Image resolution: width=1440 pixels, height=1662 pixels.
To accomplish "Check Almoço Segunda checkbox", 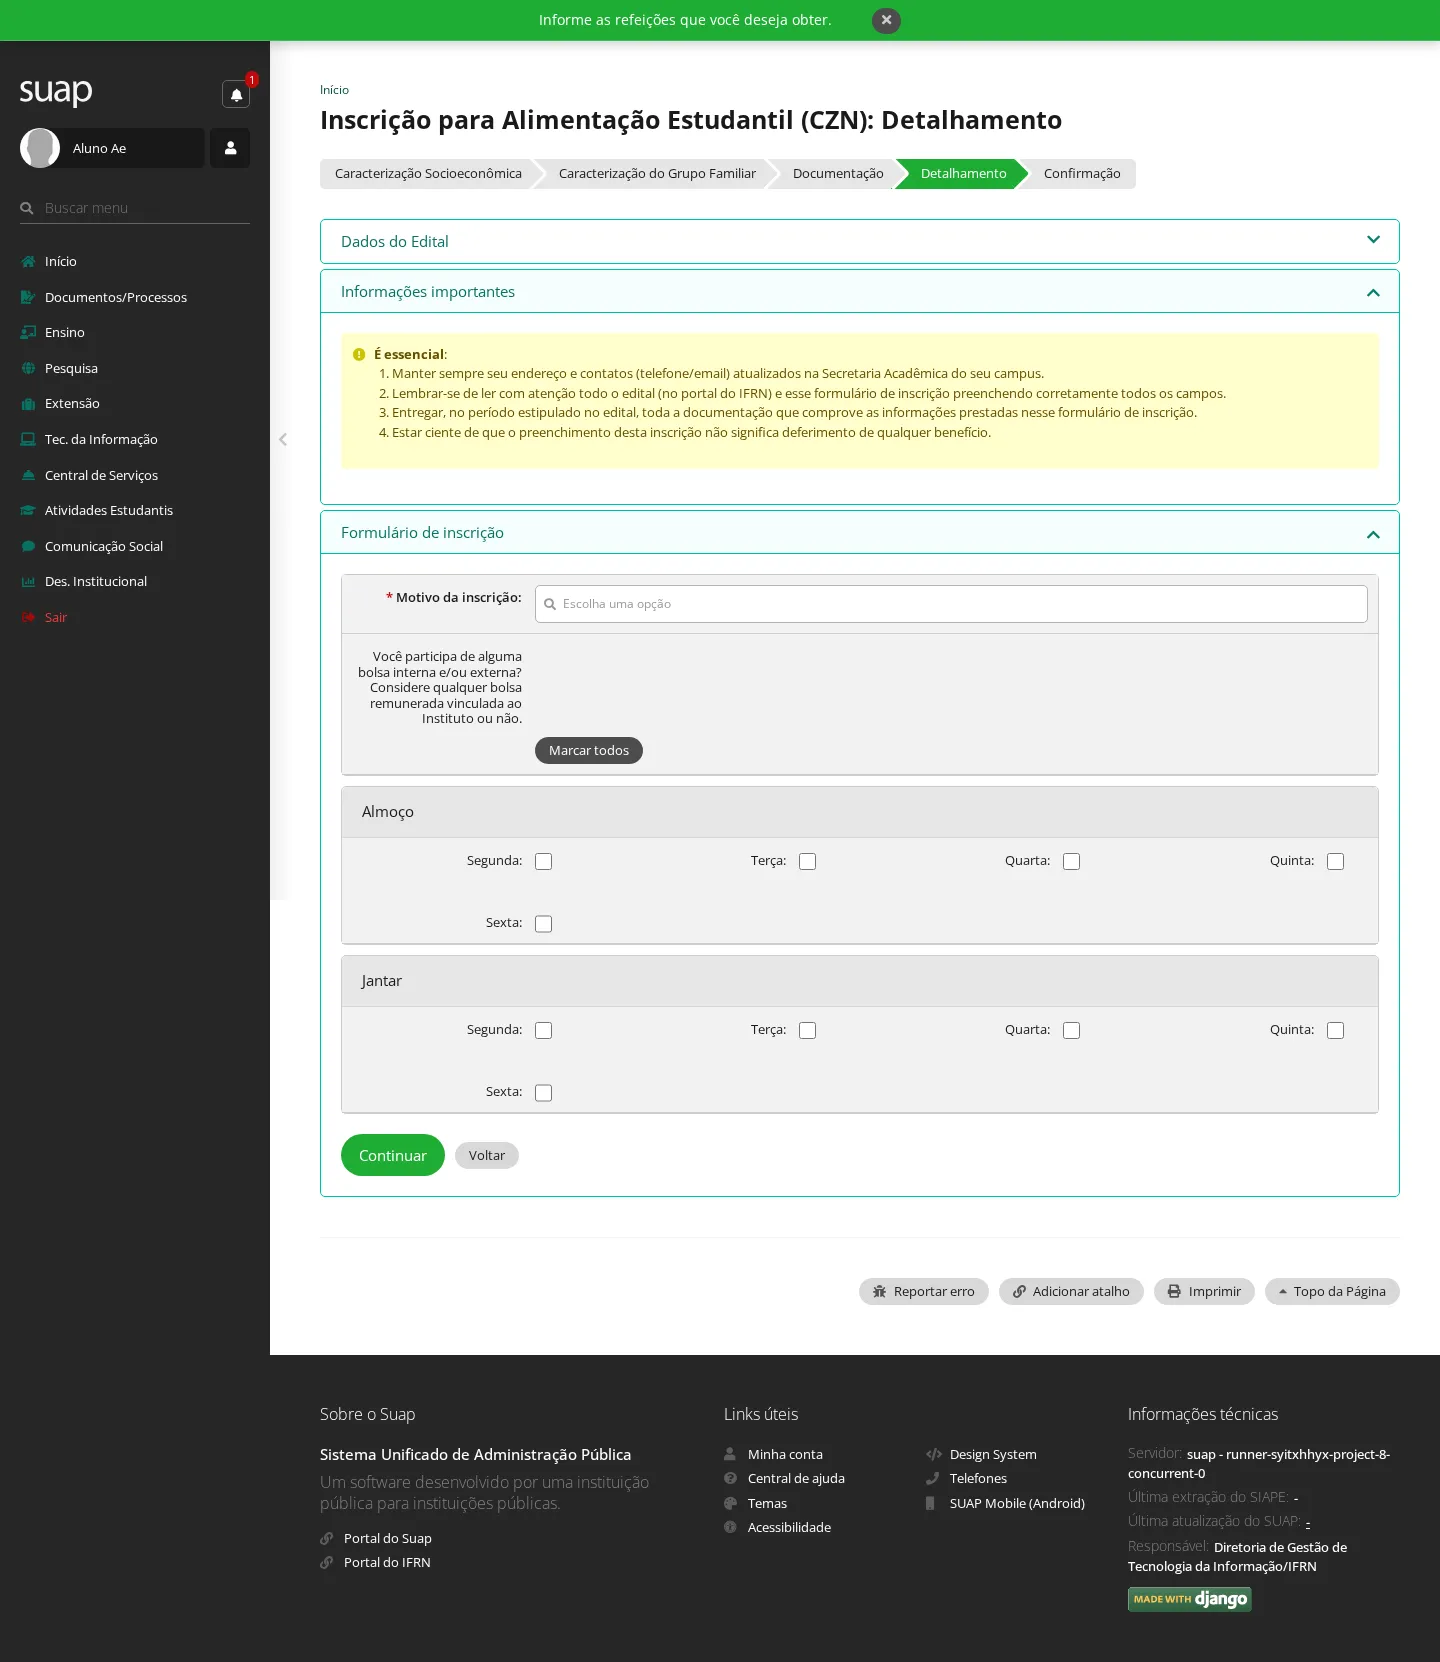I will click(x=543, y=861).
